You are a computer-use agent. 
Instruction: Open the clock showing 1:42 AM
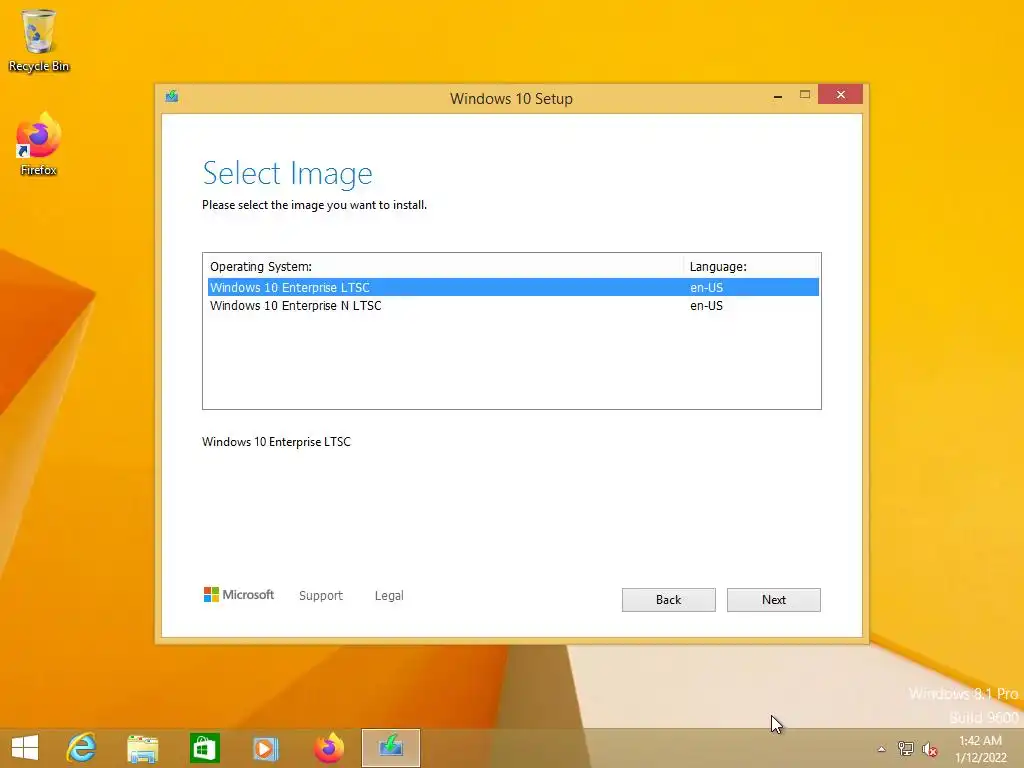pyautogui.click(x=980, y=749)
